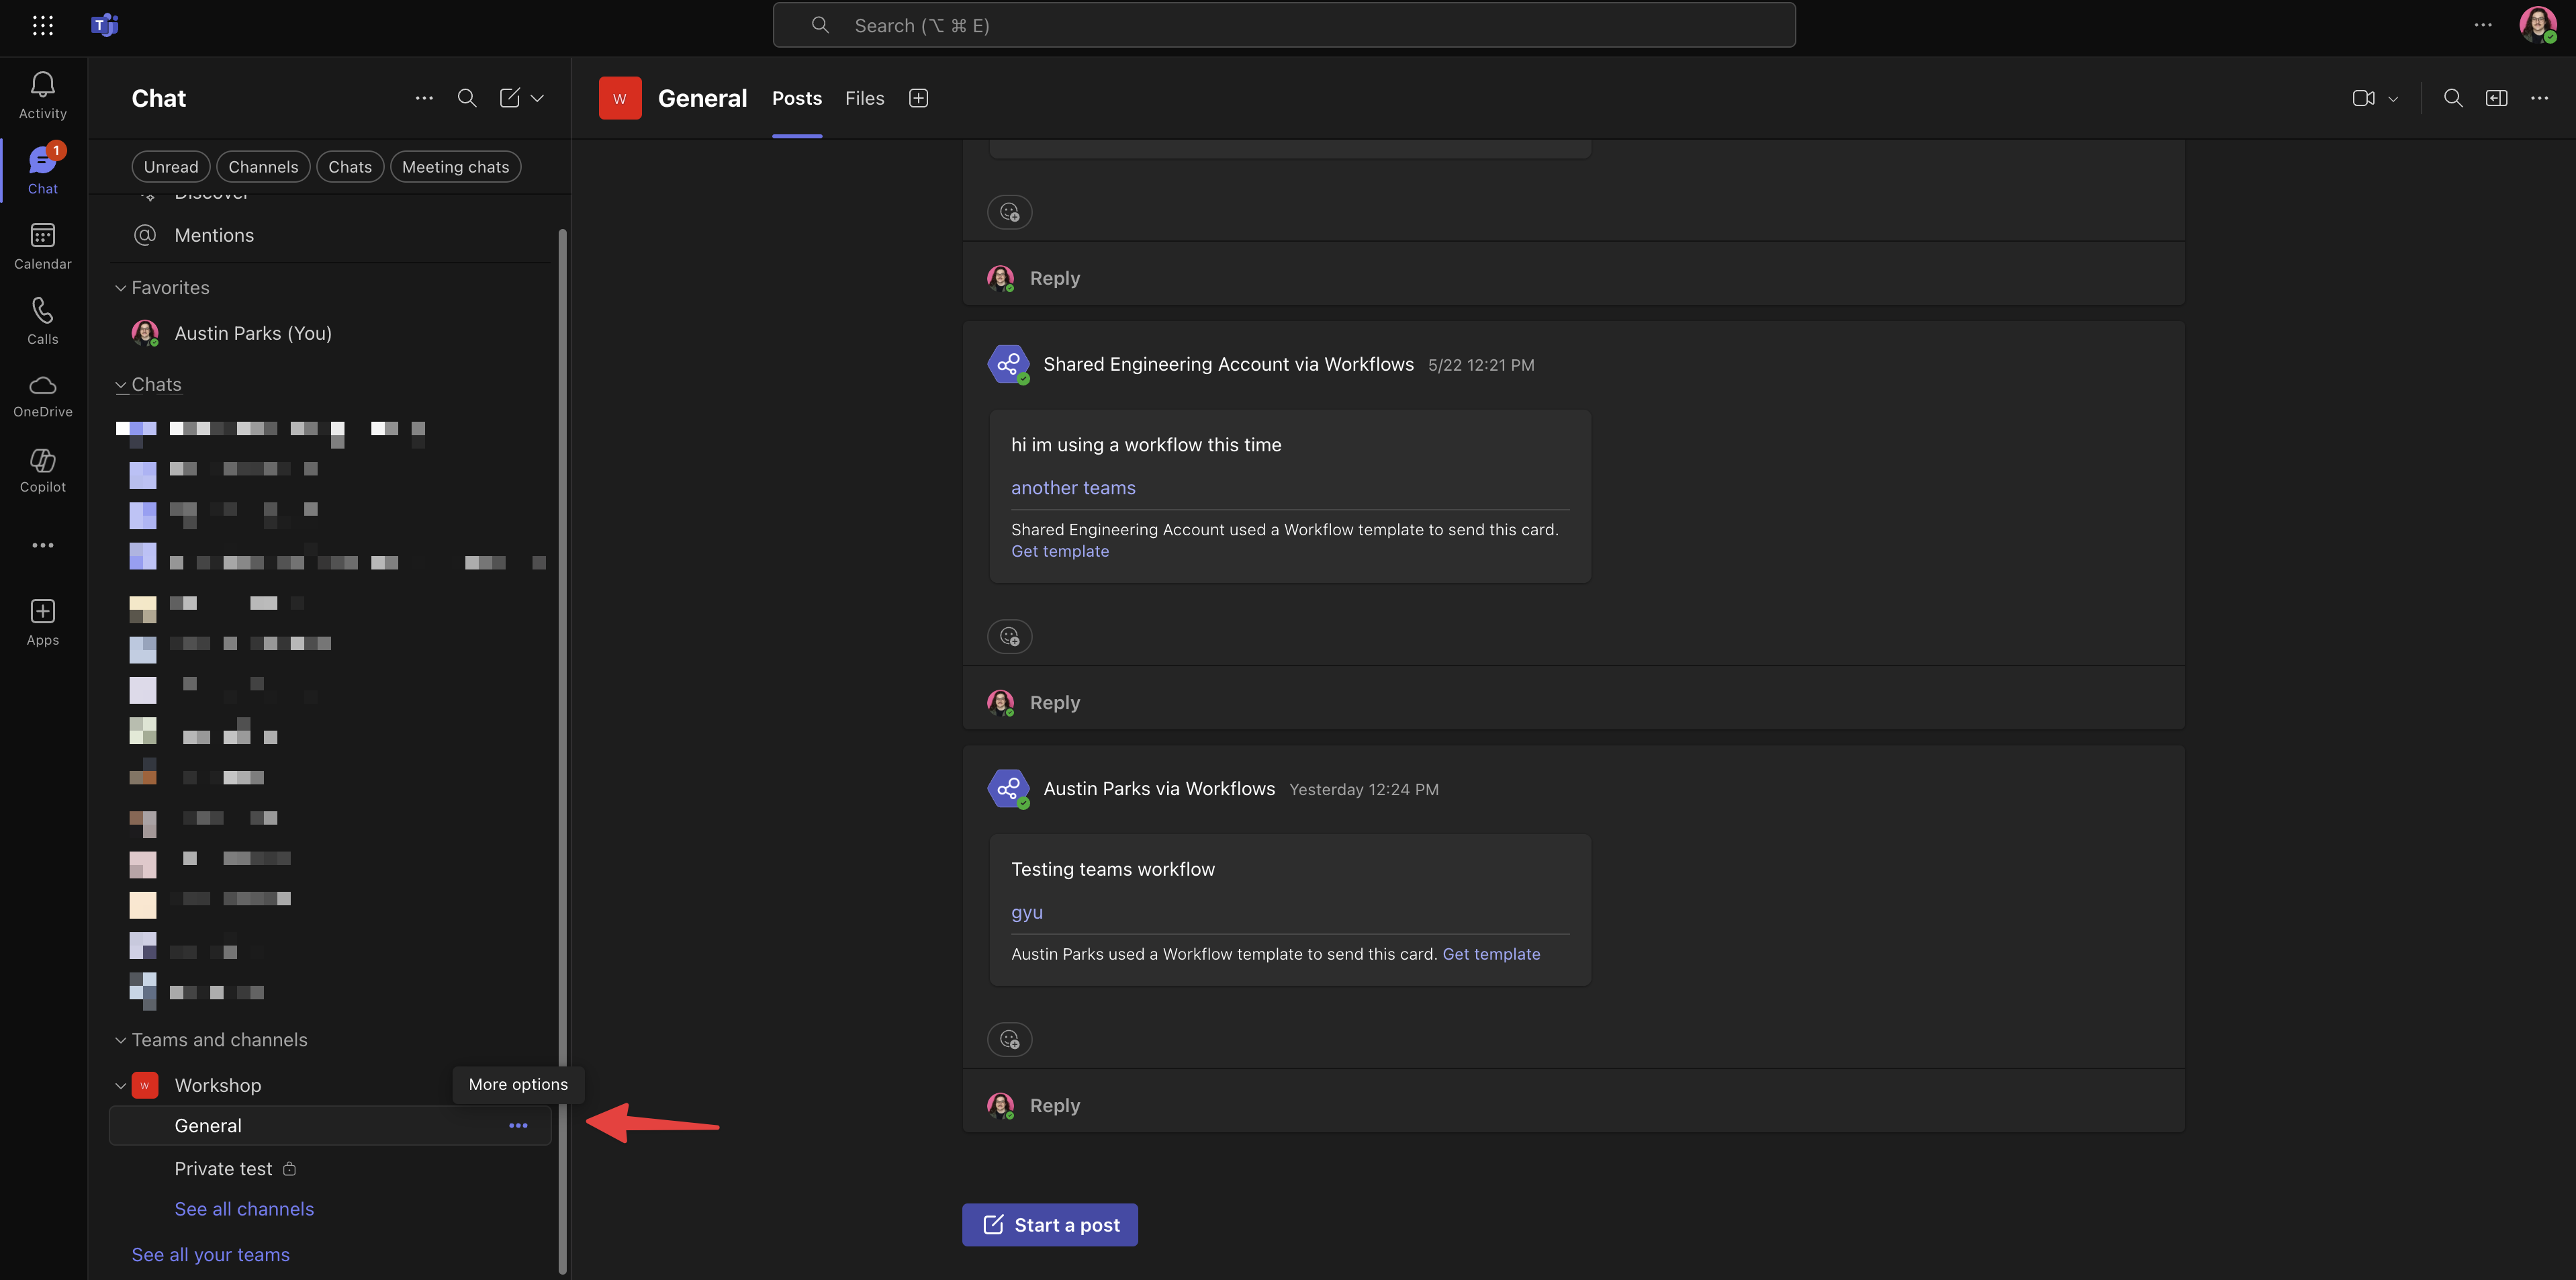
Task: Add reaction on the topmost partial message
Action: point(1009,212)
